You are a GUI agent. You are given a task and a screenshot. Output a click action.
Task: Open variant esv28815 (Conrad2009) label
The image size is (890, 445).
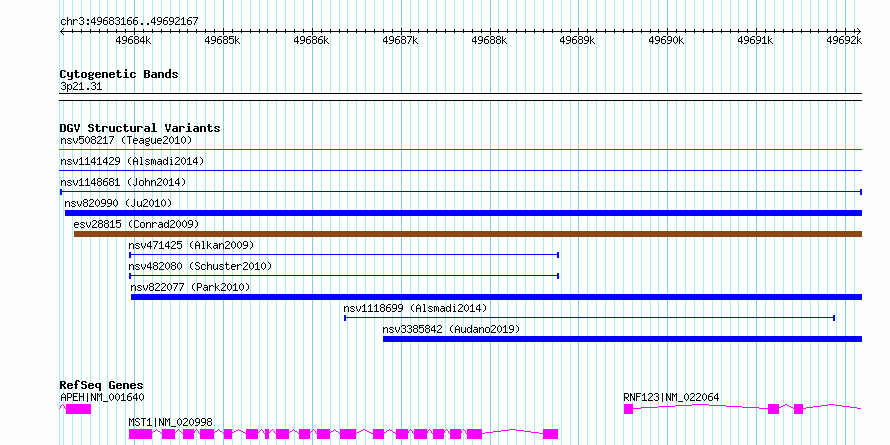tap(136, 224)
